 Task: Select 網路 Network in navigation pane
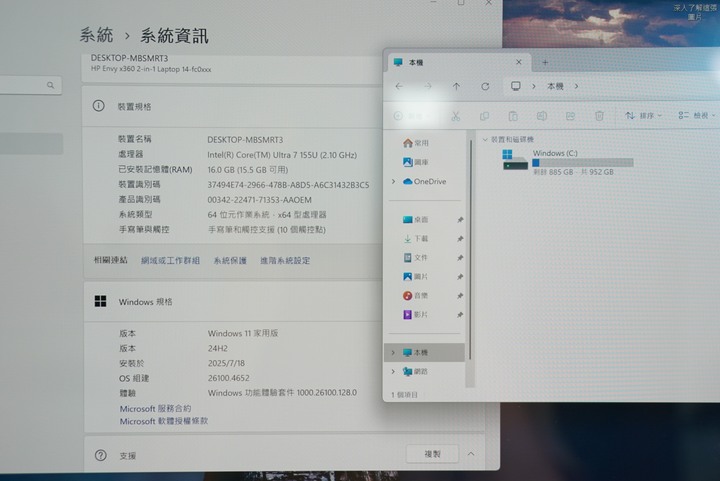415,371
